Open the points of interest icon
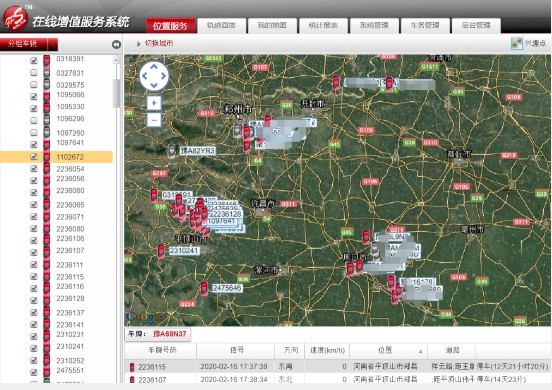Viewport: 552px width, 390px height. tap(516, 44)
